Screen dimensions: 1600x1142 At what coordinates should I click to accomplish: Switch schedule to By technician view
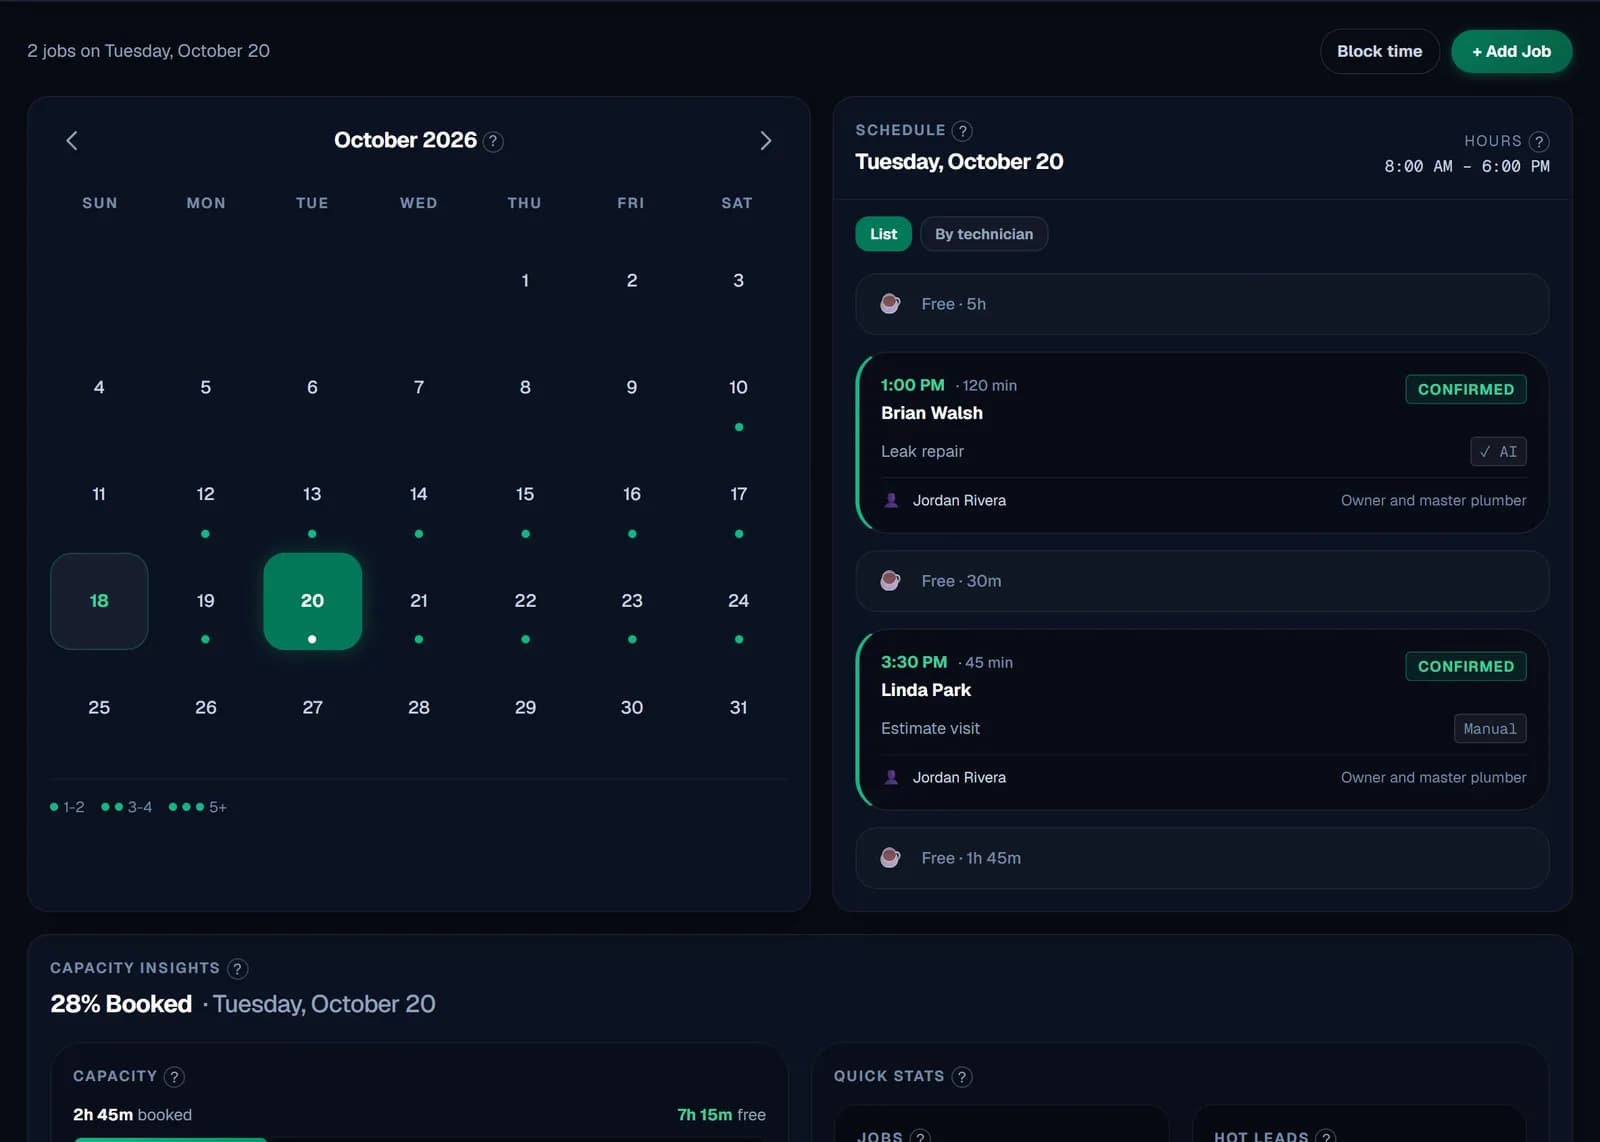click(x=984, y=234)
